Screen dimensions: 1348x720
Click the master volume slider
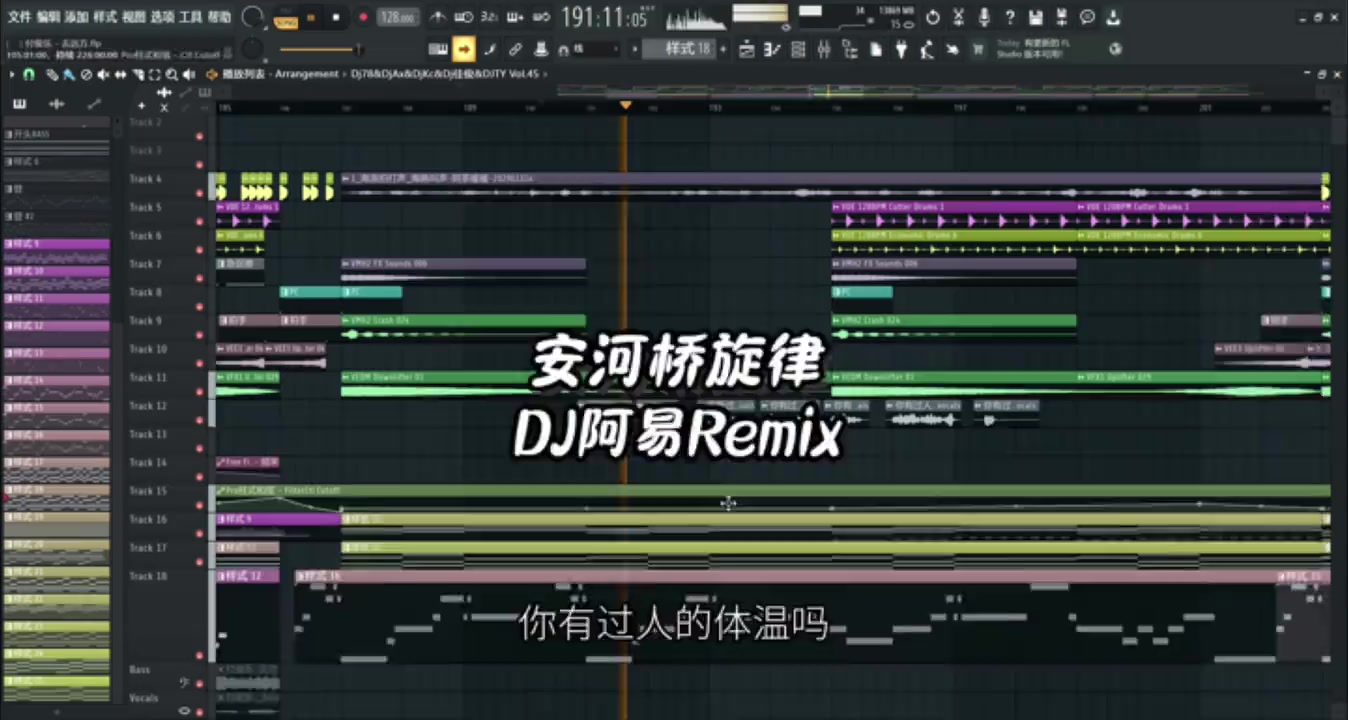[320, 49]
